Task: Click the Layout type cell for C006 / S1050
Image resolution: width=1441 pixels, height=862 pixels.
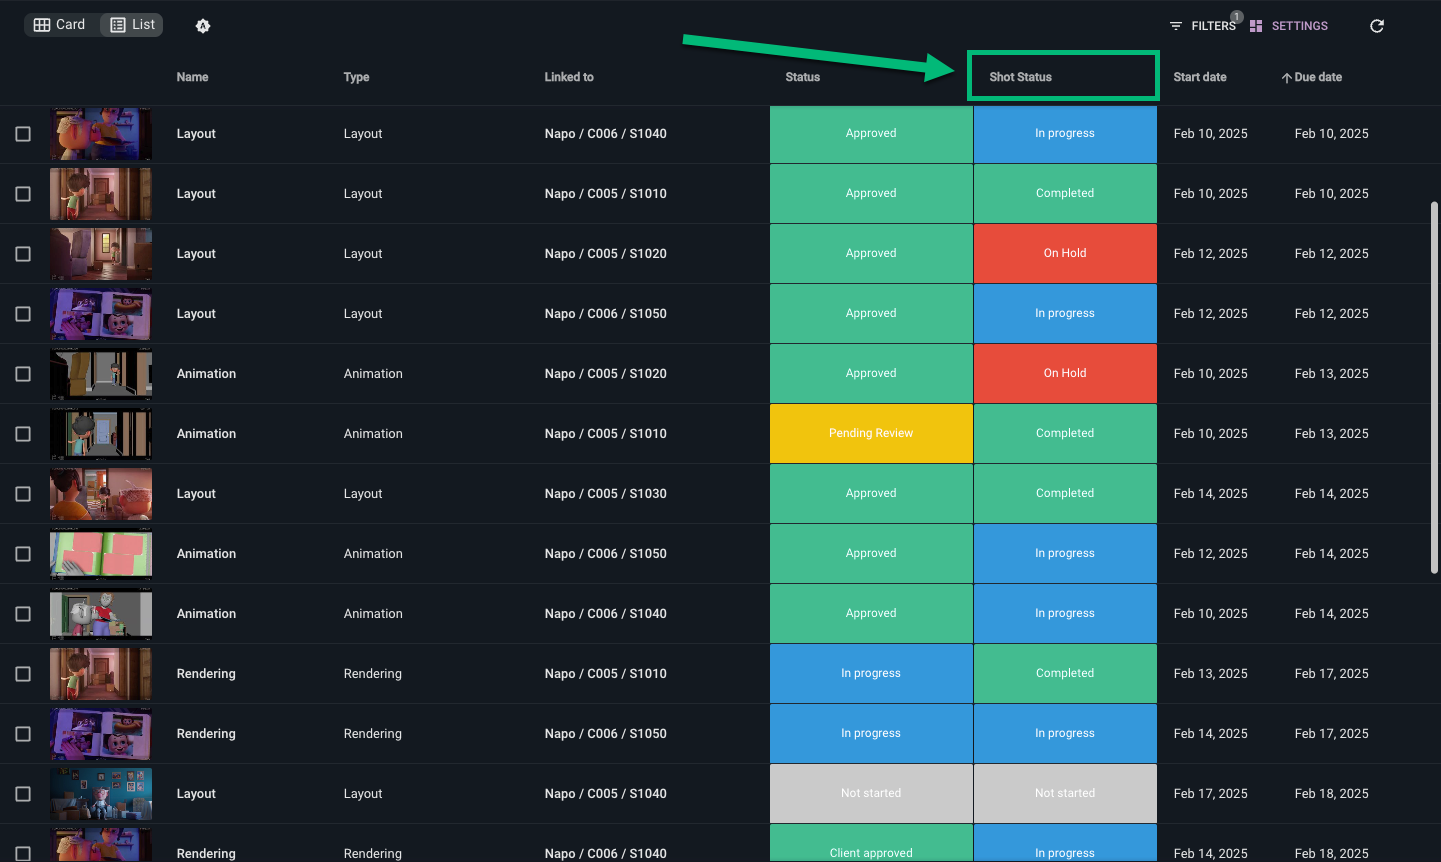Action: pyautogui.click(x=363, y=314)
